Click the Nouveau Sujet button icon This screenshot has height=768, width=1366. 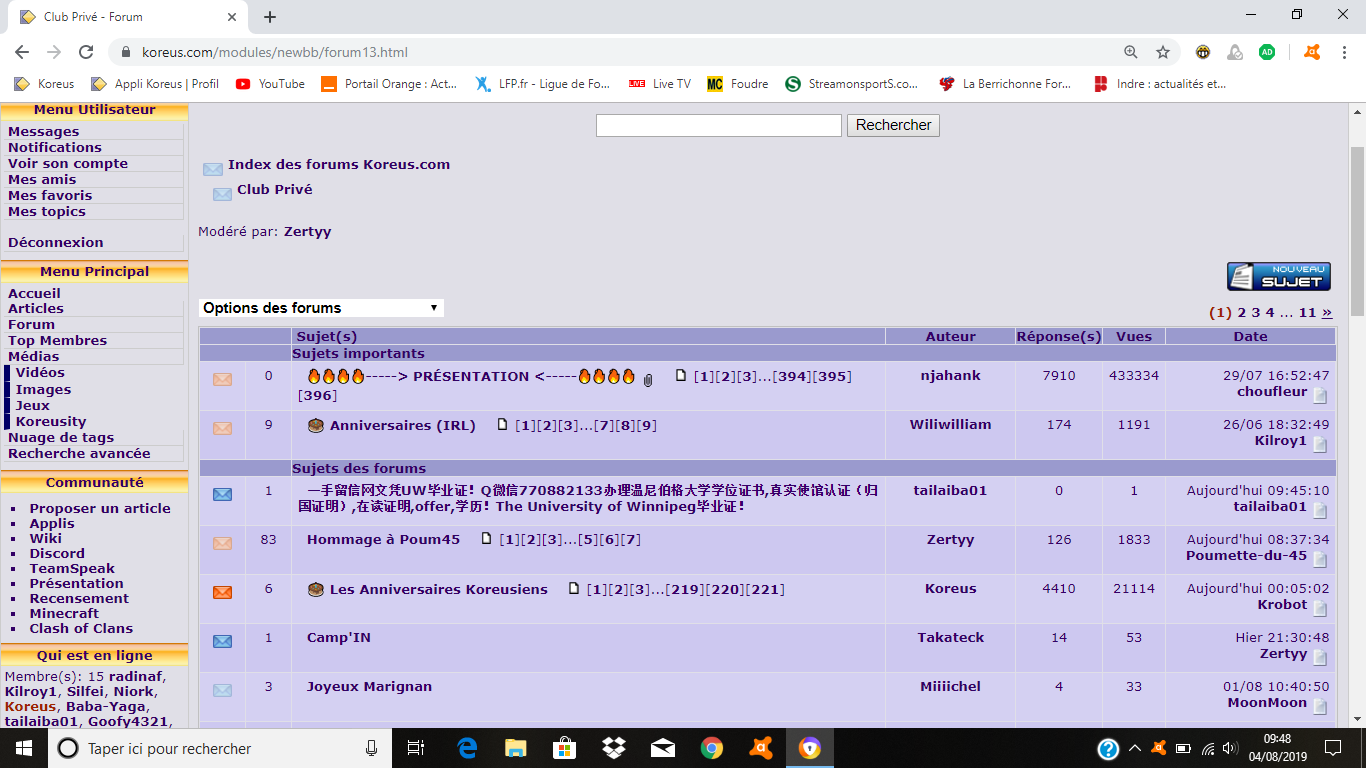tap(1279, 277)
